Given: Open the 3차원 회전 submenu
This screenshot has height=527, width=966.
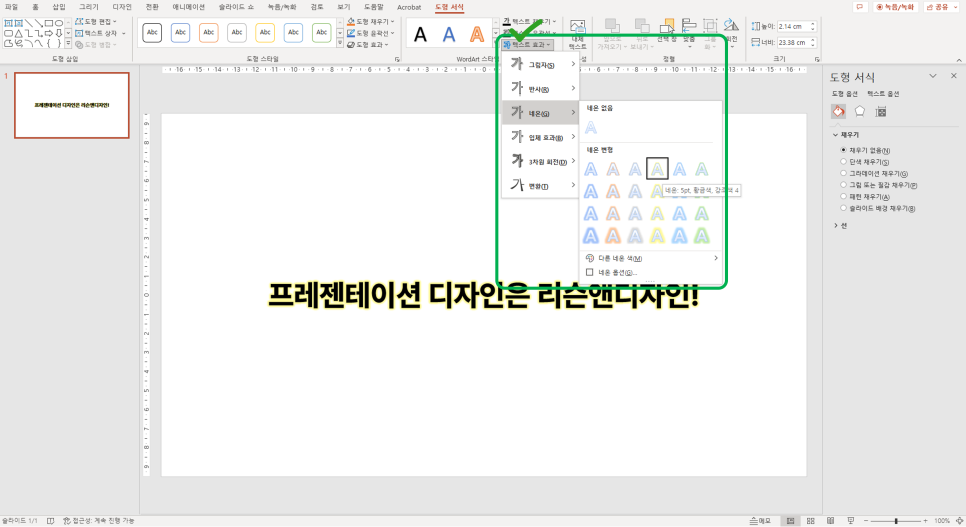Looking at the screenshot, I should (540, 161).
